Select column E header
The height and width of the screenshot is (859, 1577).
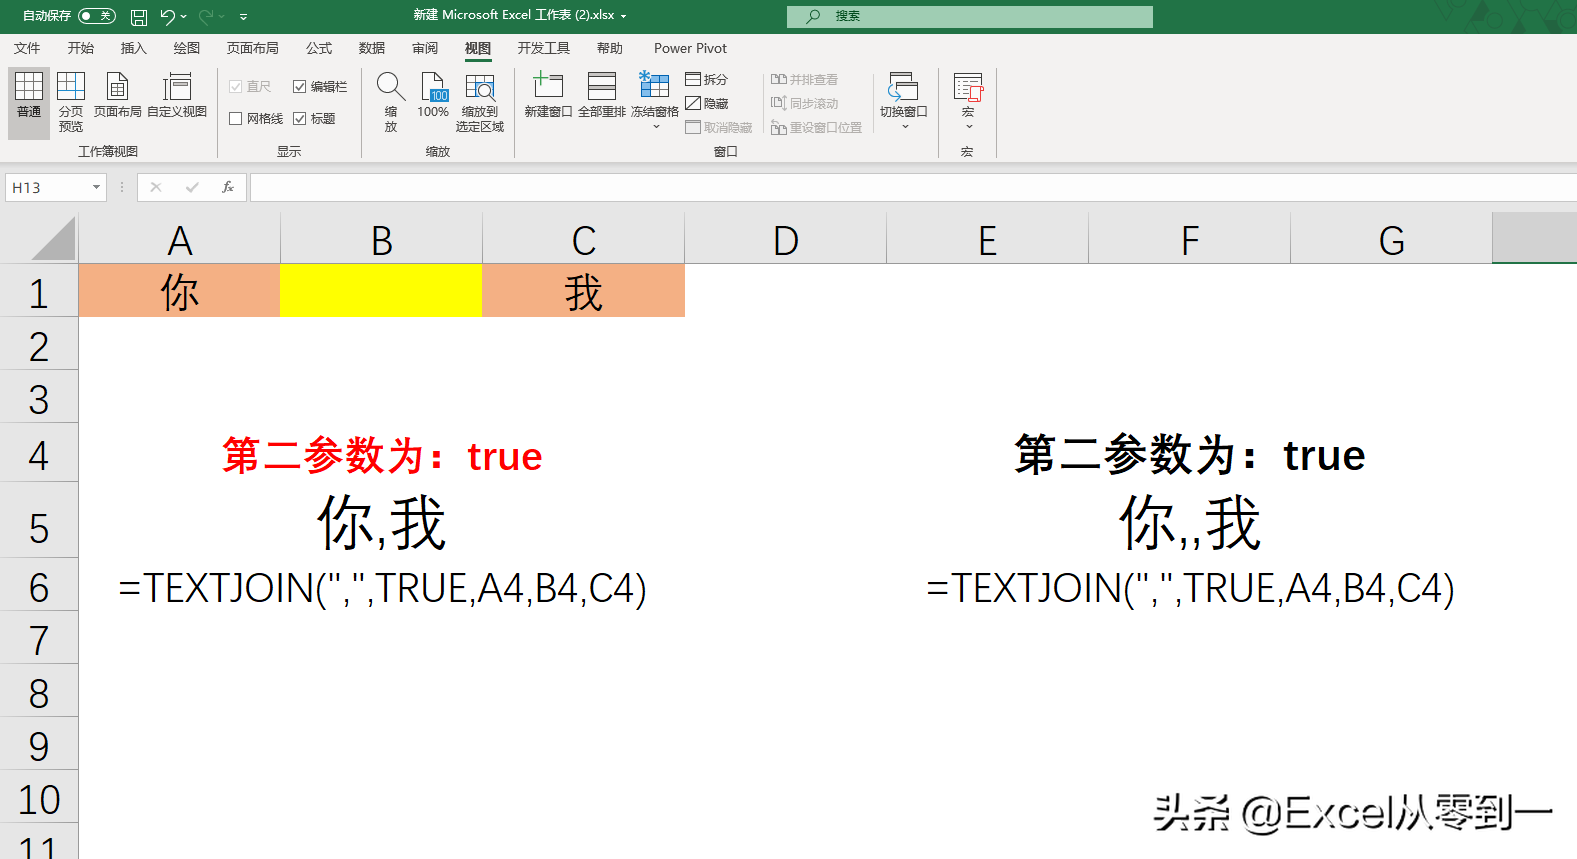pyautogui.click(x=988, y=240)
